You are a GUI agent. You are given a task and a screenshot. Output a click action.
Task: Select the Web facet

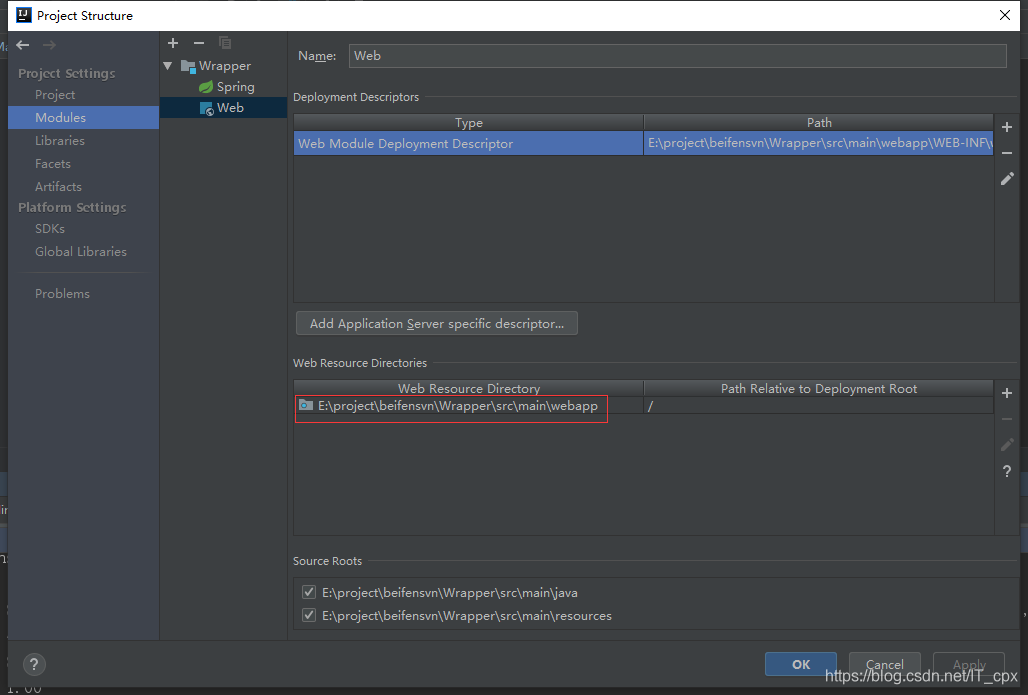[223, 108]
